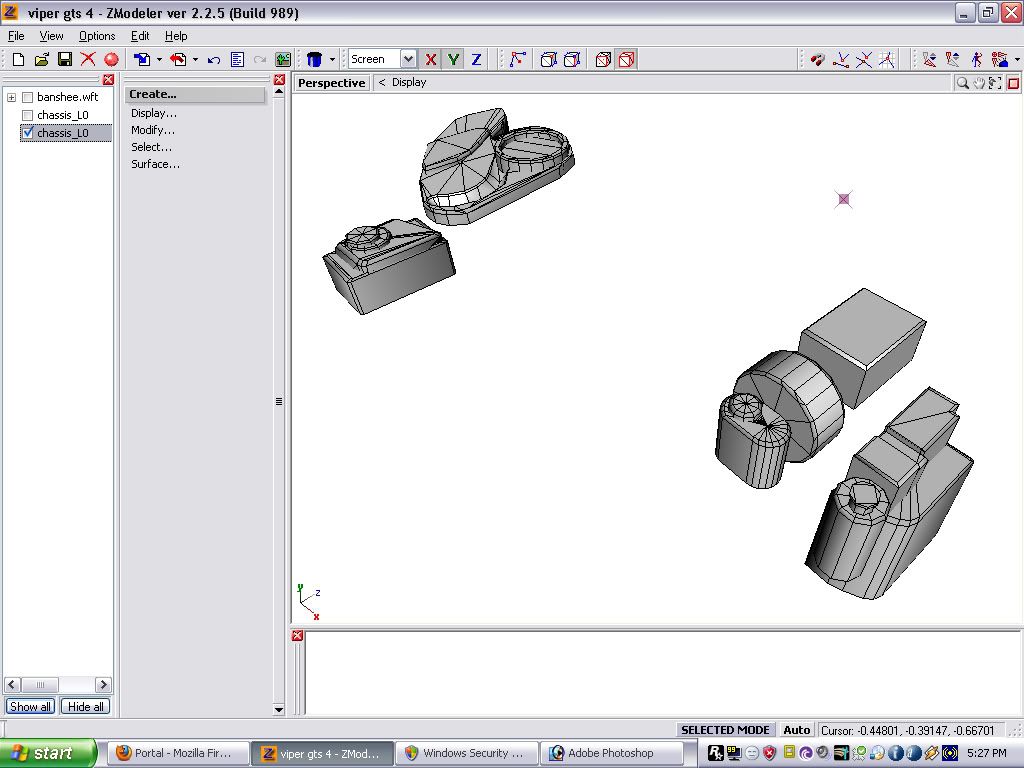Click the snap magnet icon
Screen dimensions: 1024x768
818,60
